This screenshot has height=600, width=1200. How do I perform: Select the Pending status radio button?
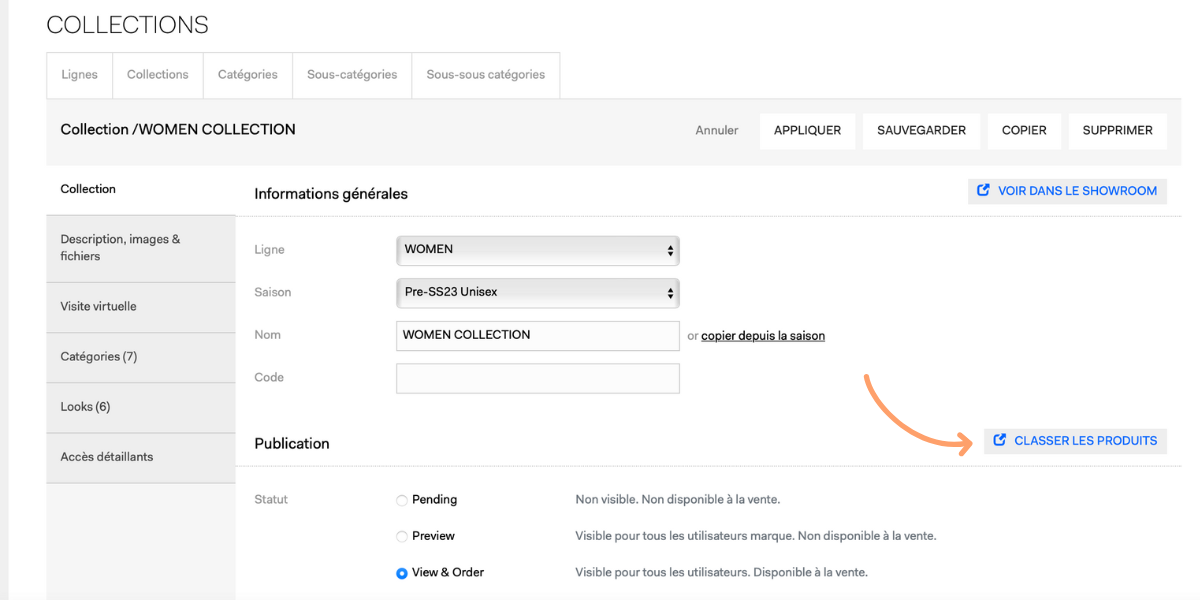[402, 500]
